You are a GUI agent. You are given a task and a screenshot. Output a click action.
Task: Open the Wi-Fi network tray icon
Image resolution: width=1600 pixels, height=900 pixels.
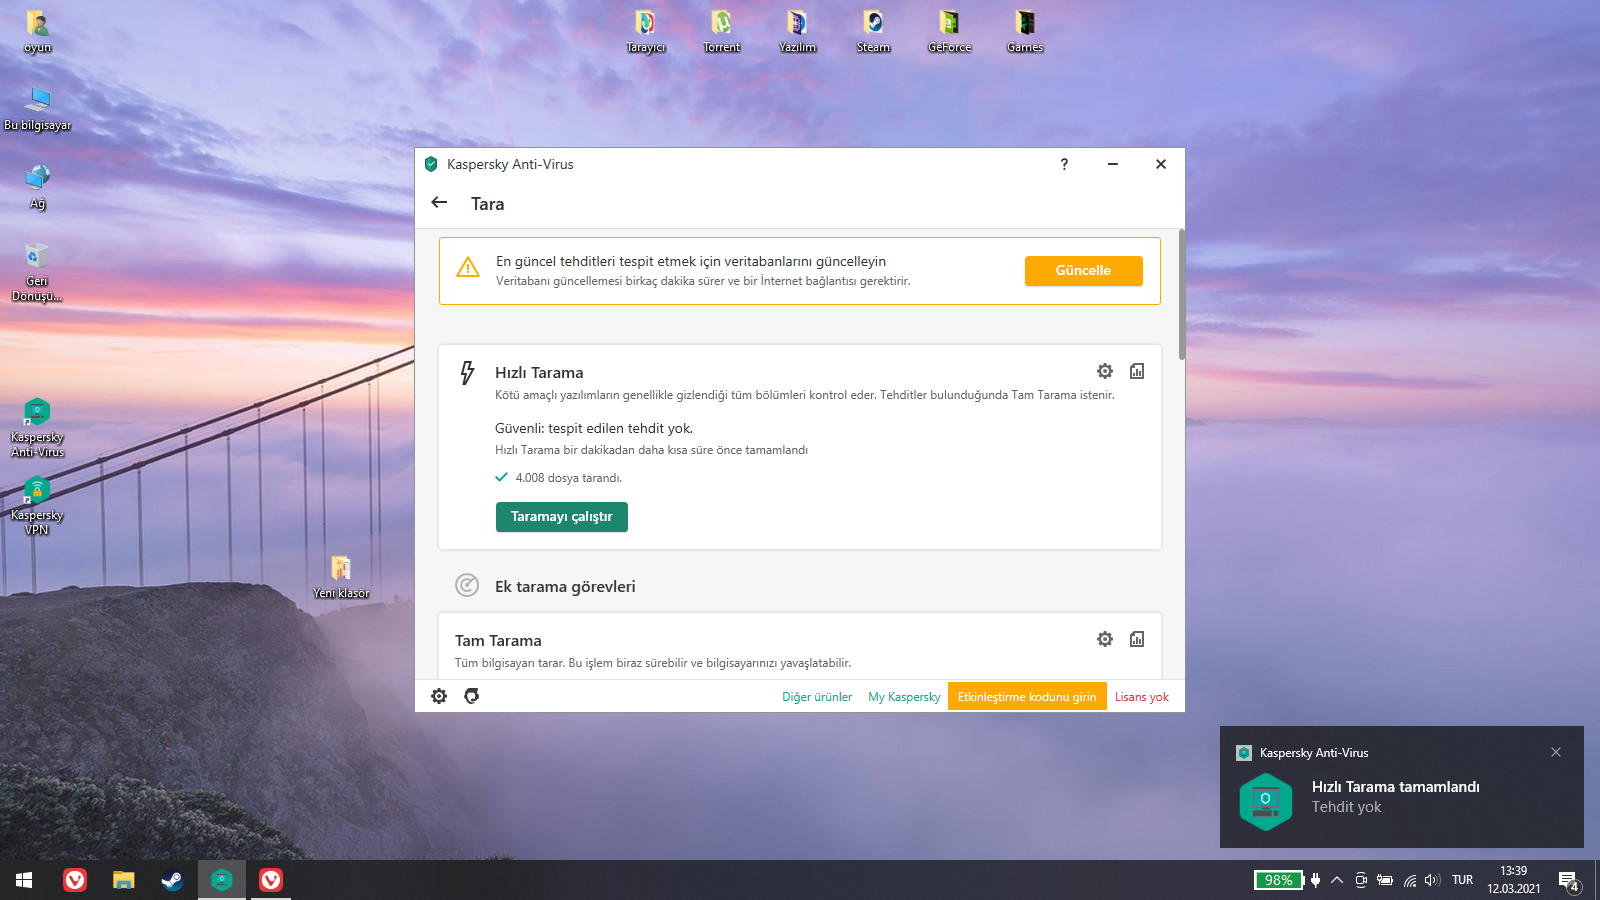click(x=1410, y=880)
